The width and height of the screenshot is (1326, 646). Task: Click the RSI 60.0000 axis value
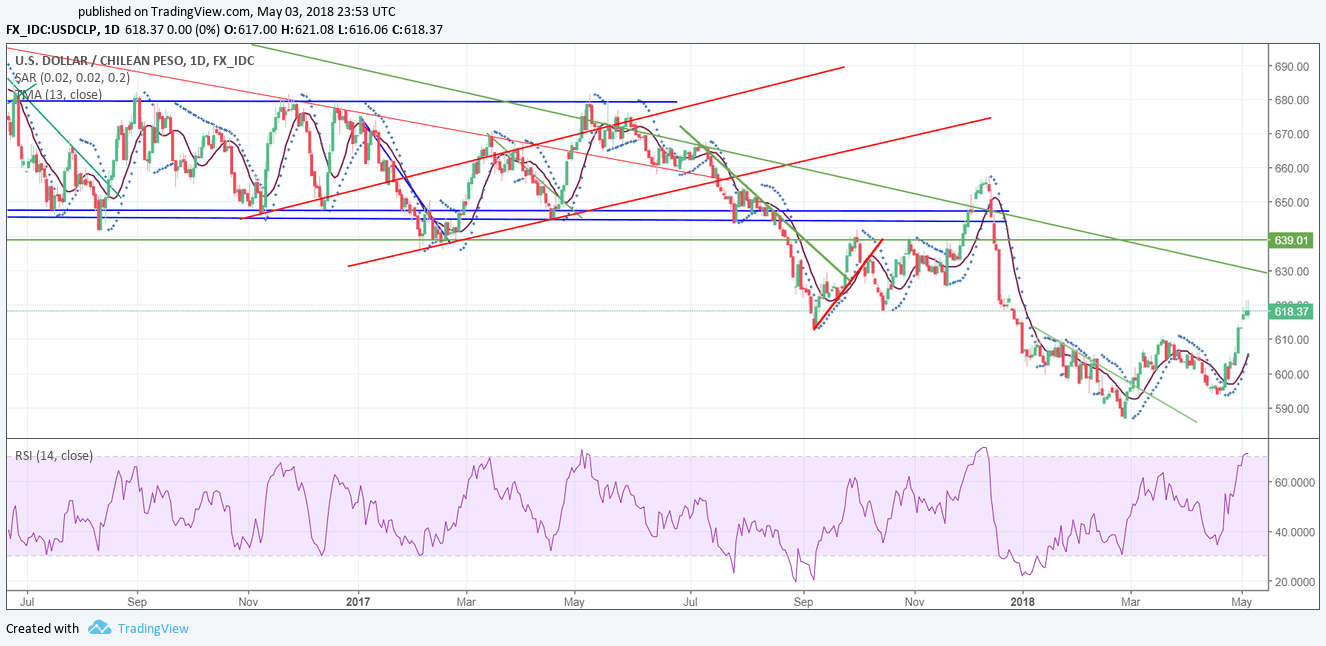pyautogui.click(x=1296, y=482)
